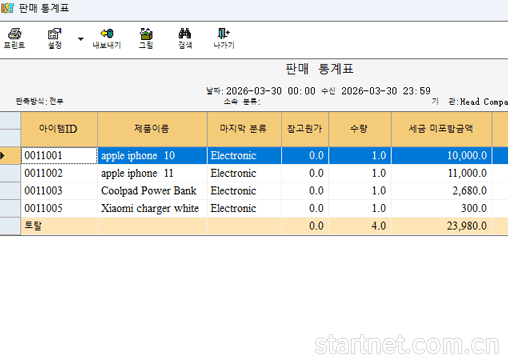Click the 세금 미포함금액 column header
This screenshot has height=361, width=508.
[441, 129]
